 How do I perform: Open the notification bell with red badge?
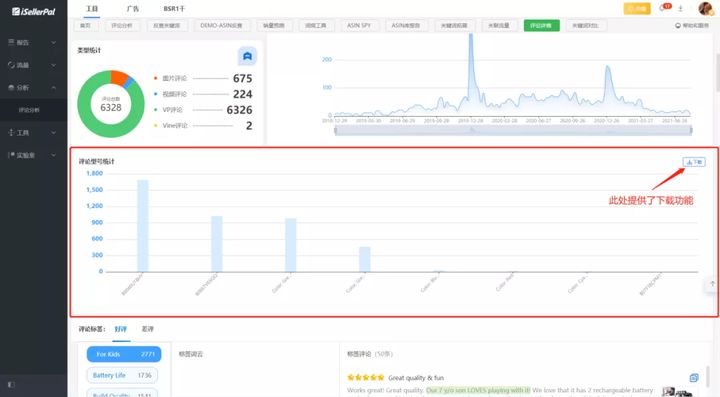(x=664, y=8)
